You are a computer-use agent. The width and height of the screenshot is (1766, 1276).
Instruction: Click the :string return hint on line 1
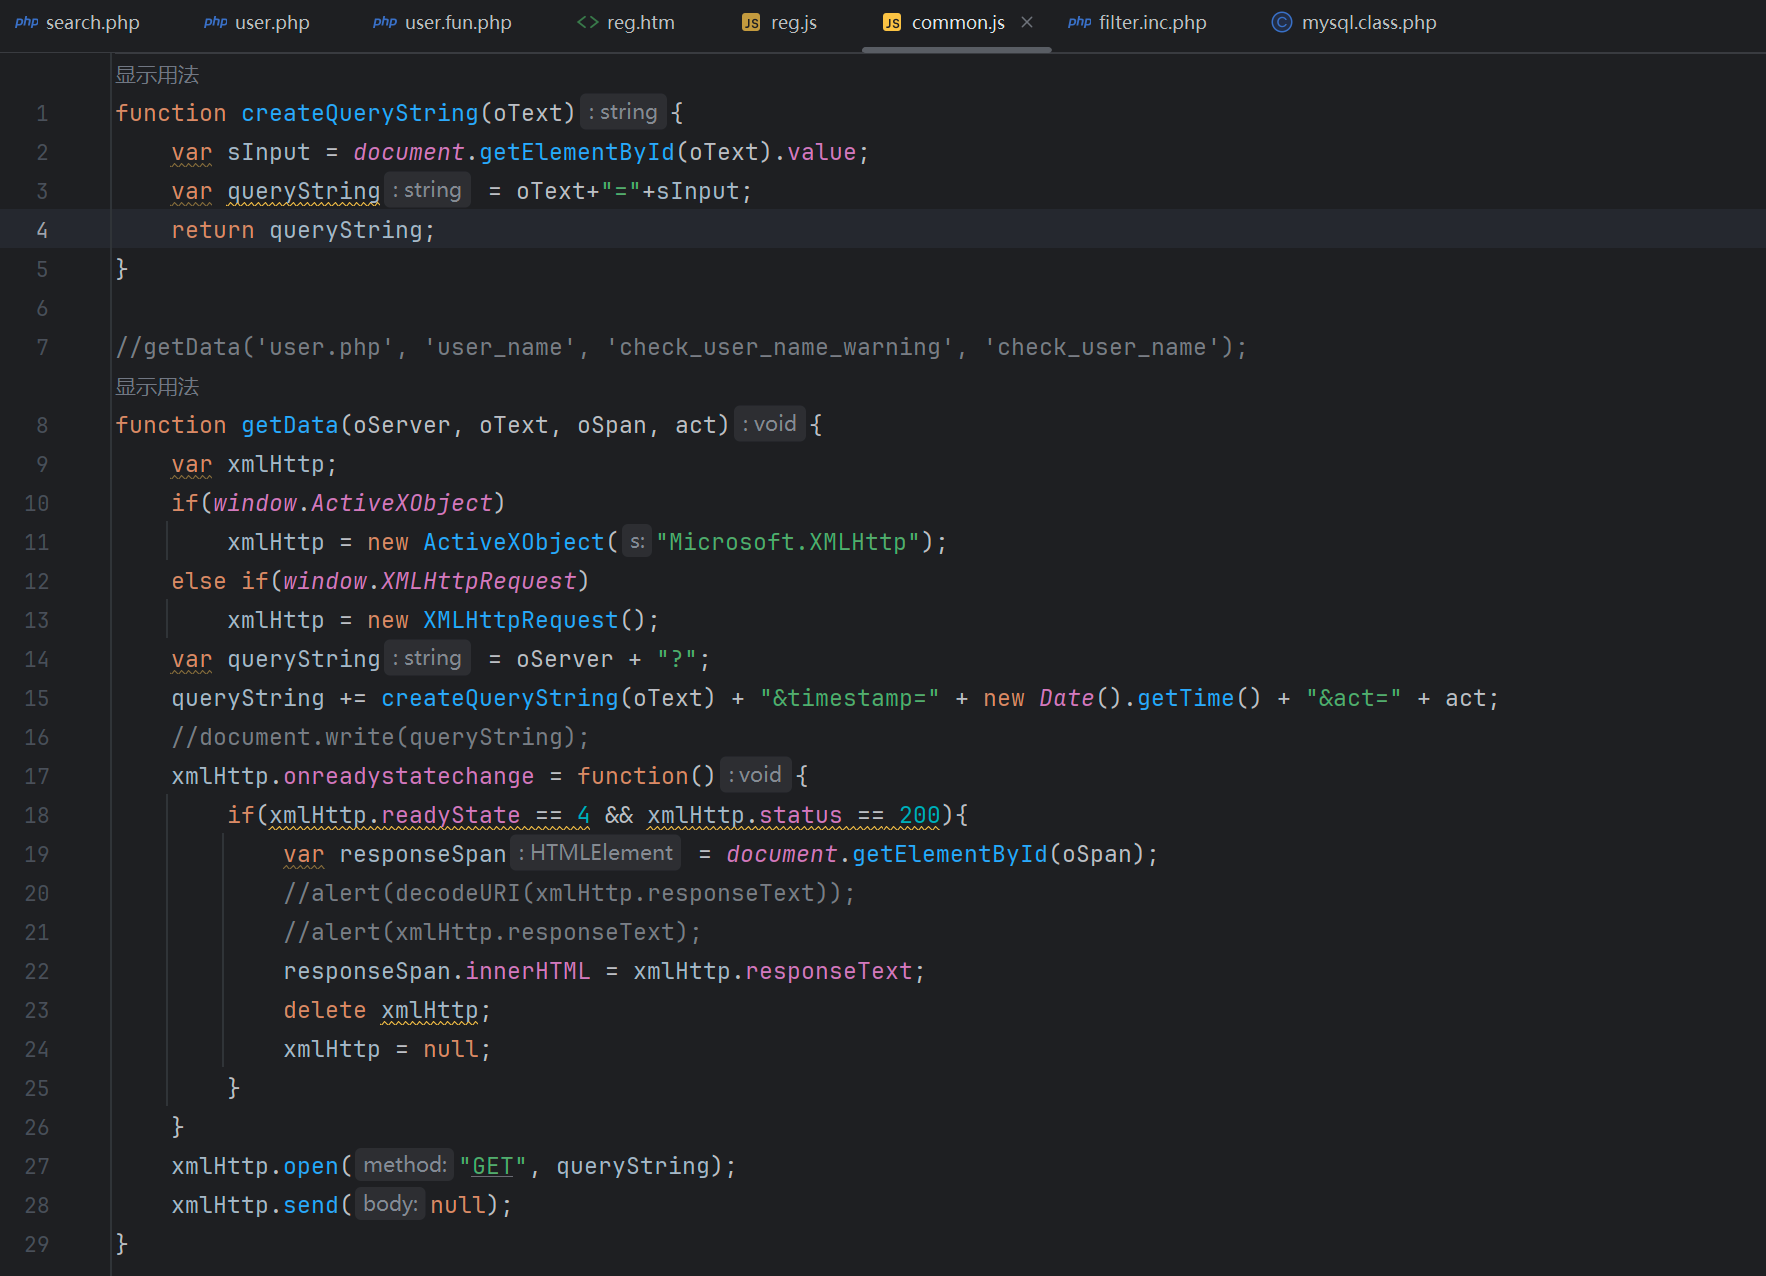622,112
